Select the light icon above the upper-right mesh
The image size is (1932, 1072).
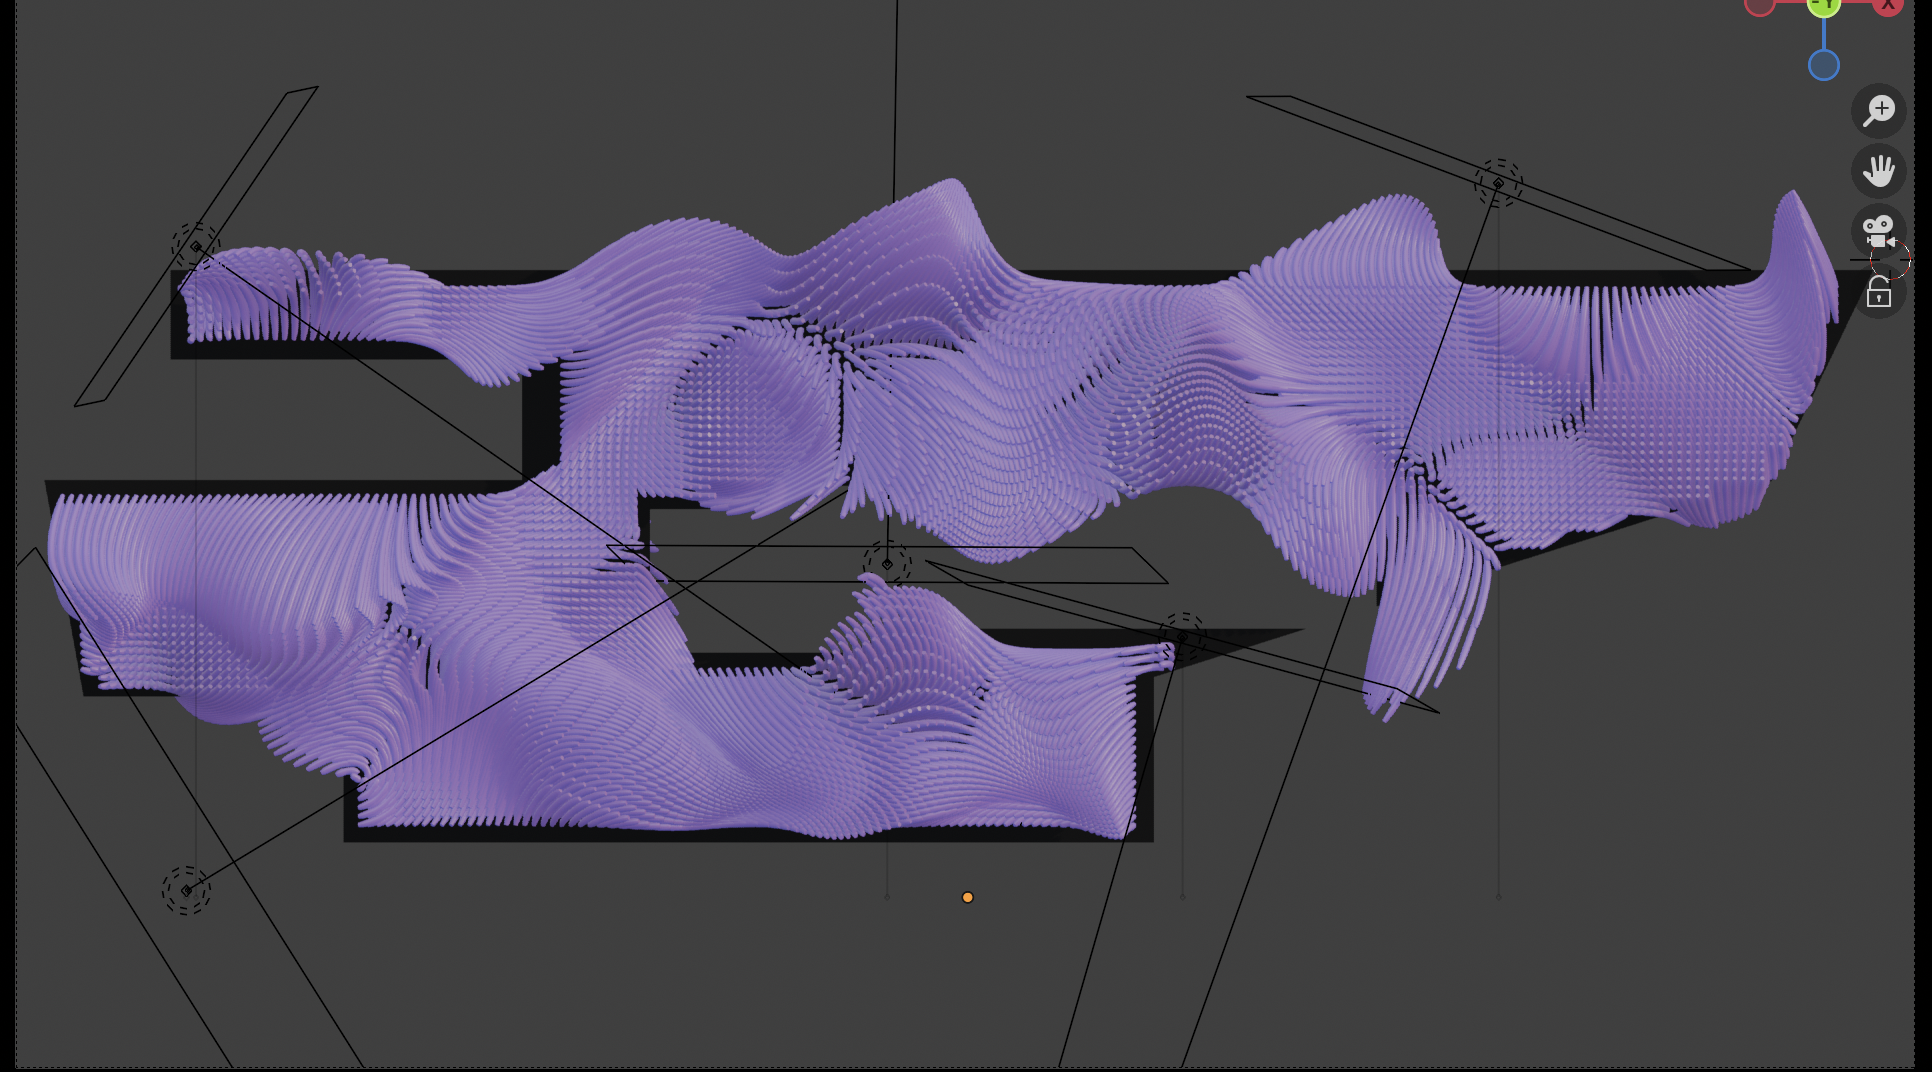(x=1498, y=183)
